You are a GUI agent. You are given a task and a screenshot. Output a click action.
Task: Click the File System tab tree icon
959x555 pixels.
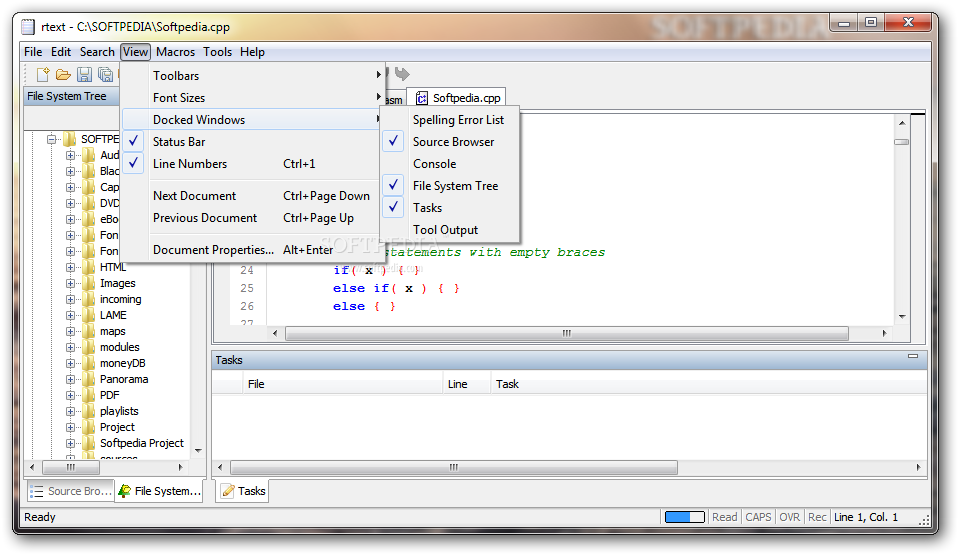click(125, 491)
